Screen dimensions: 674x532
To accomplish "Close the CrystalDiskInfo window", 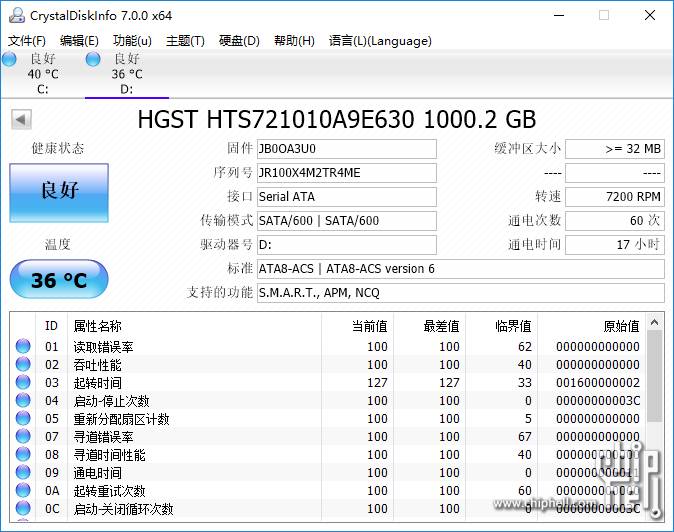I will coord(650,15).
